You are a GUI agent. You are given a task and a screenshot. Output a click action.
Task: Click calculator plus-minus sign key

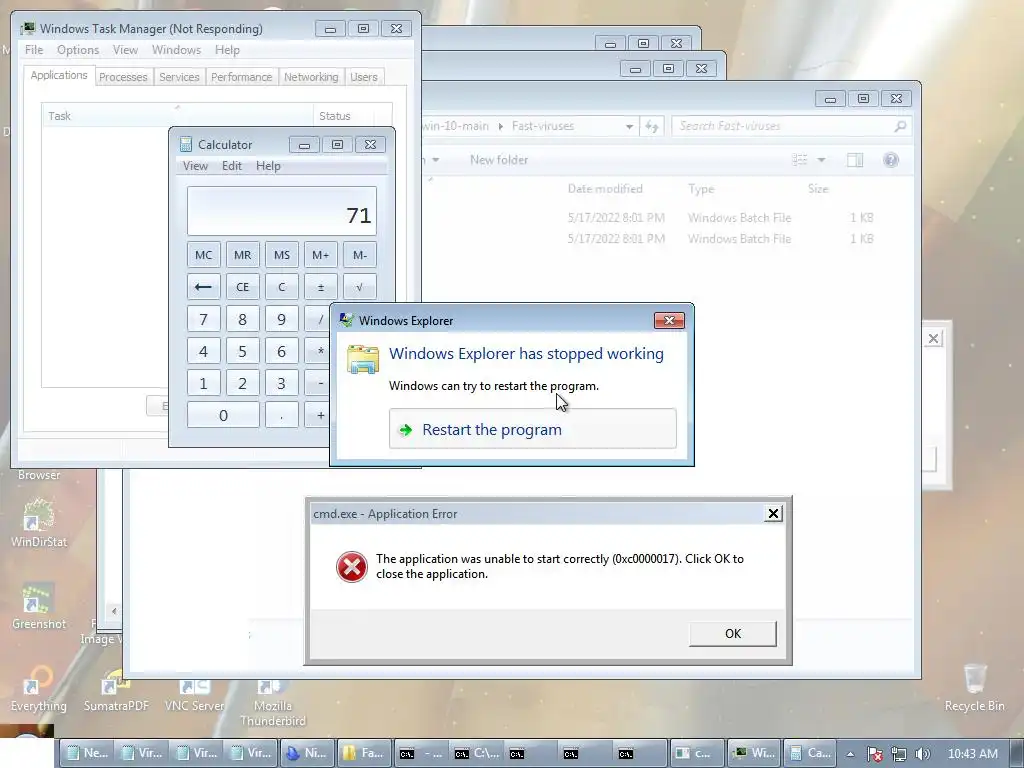click(x=321, y=287)
